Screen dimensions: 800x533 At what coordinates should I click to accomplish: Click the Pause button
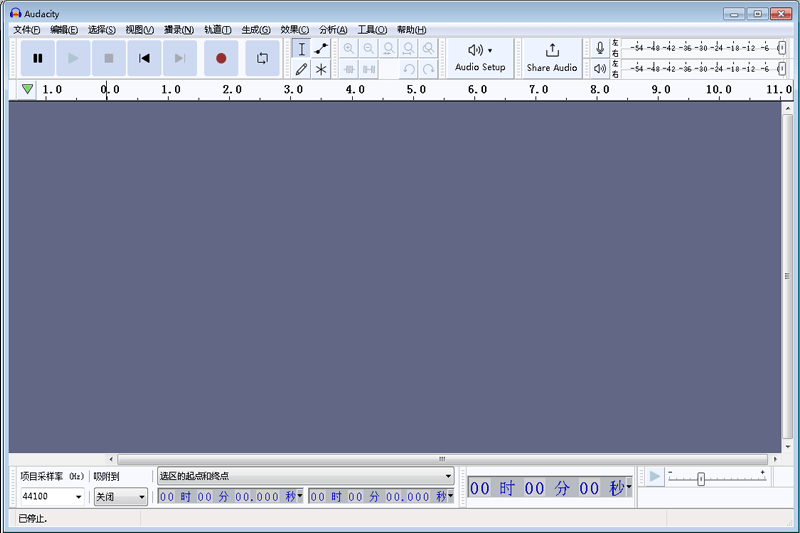[x=38, y=58]
